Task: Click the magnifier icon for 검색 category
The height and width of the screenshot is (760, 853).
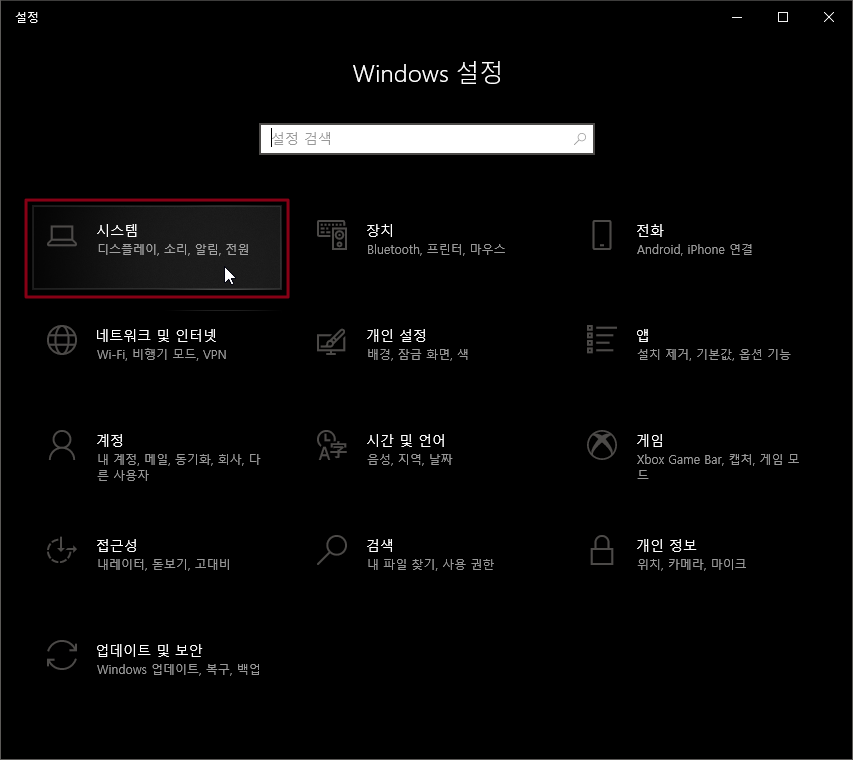Action: (332, 550)
